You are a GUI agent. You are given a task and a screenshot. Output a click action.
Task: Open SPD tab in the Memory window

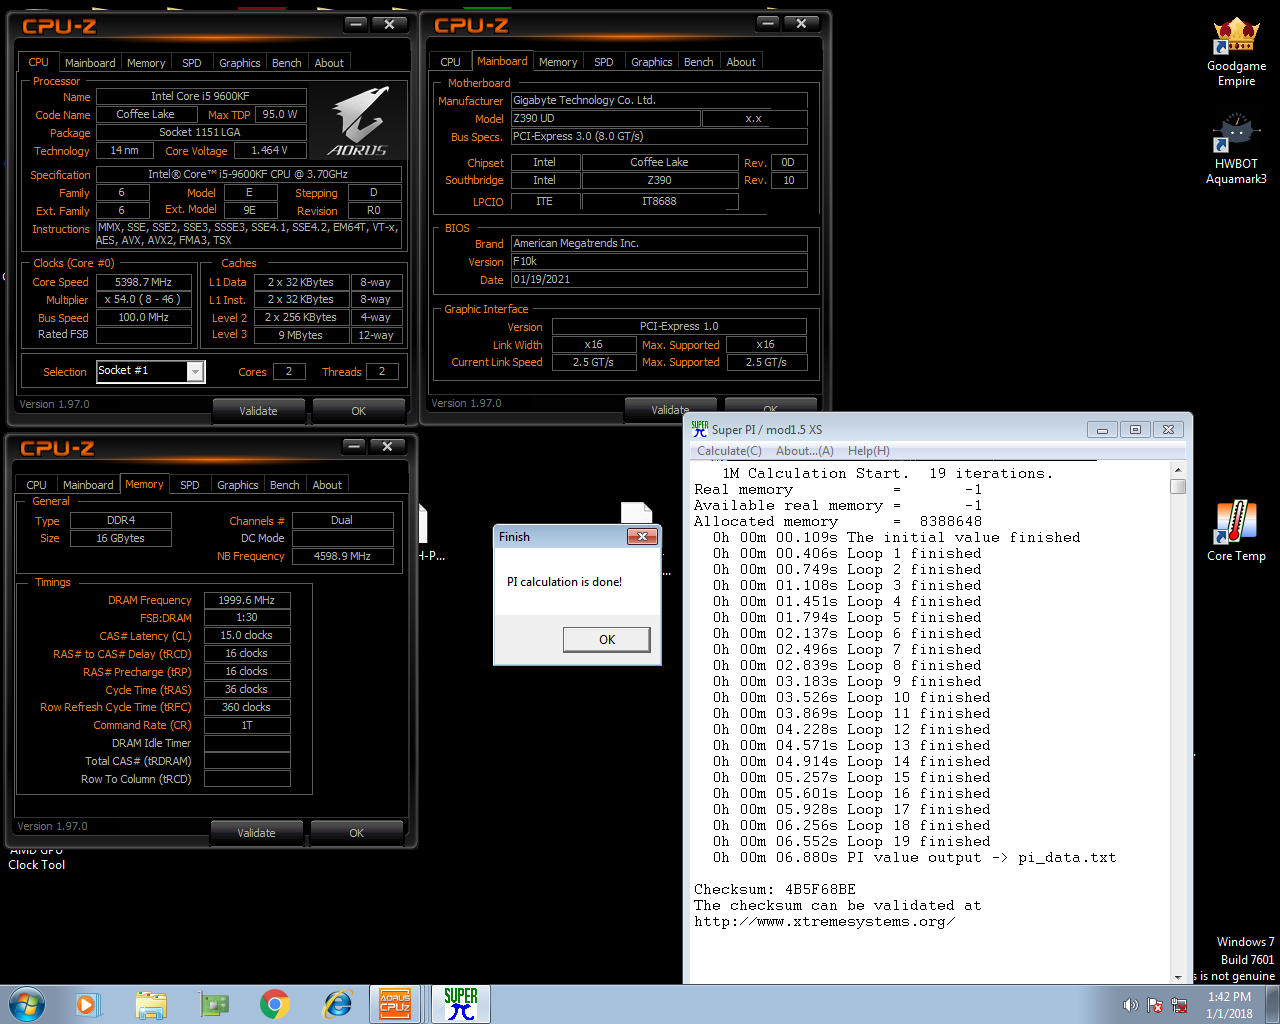(190, 485)
